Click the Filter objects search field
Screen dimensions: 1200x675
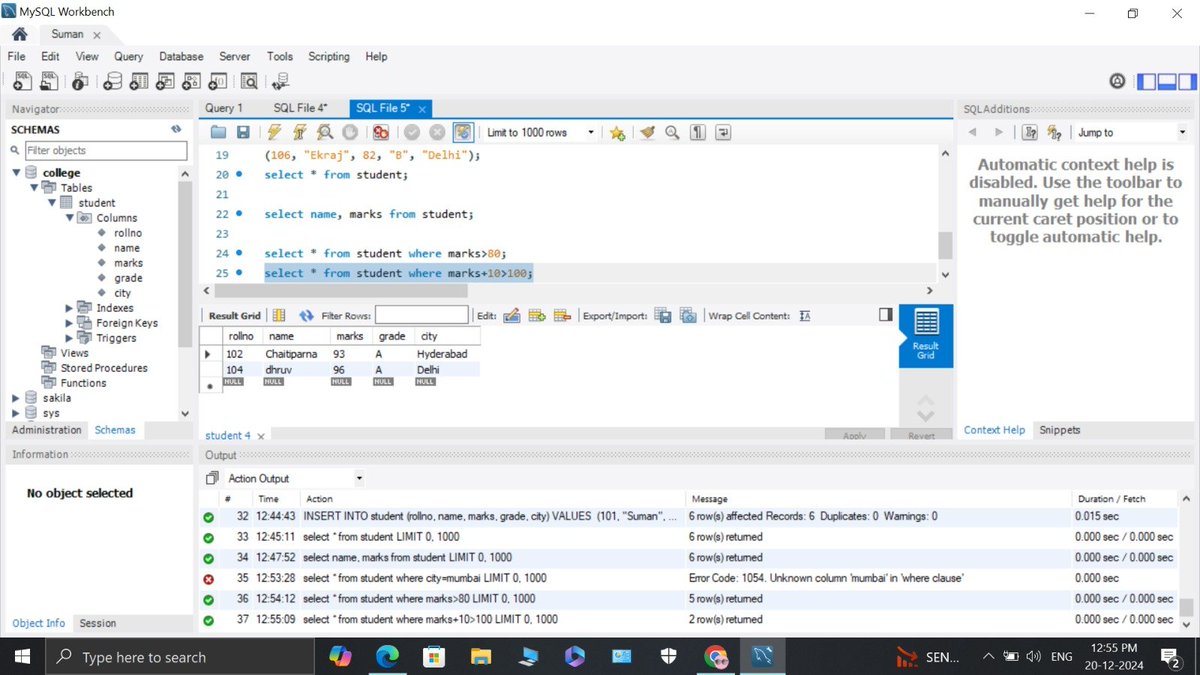[105, 150]
